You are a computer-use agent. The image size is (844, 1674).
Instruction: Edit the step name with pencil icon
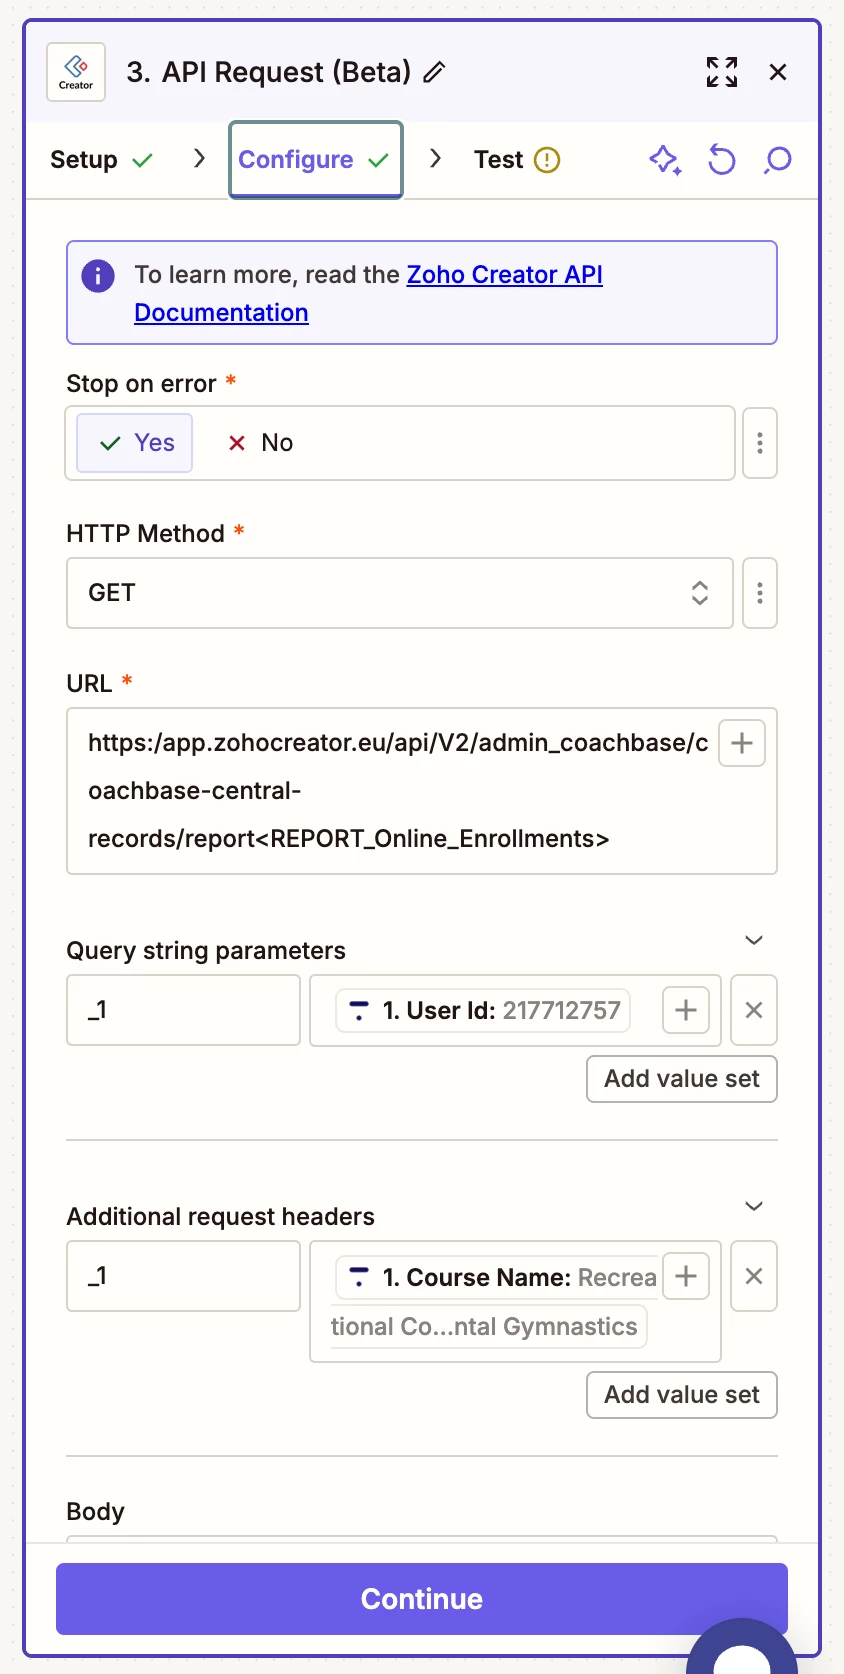click(x=434, y=72)
